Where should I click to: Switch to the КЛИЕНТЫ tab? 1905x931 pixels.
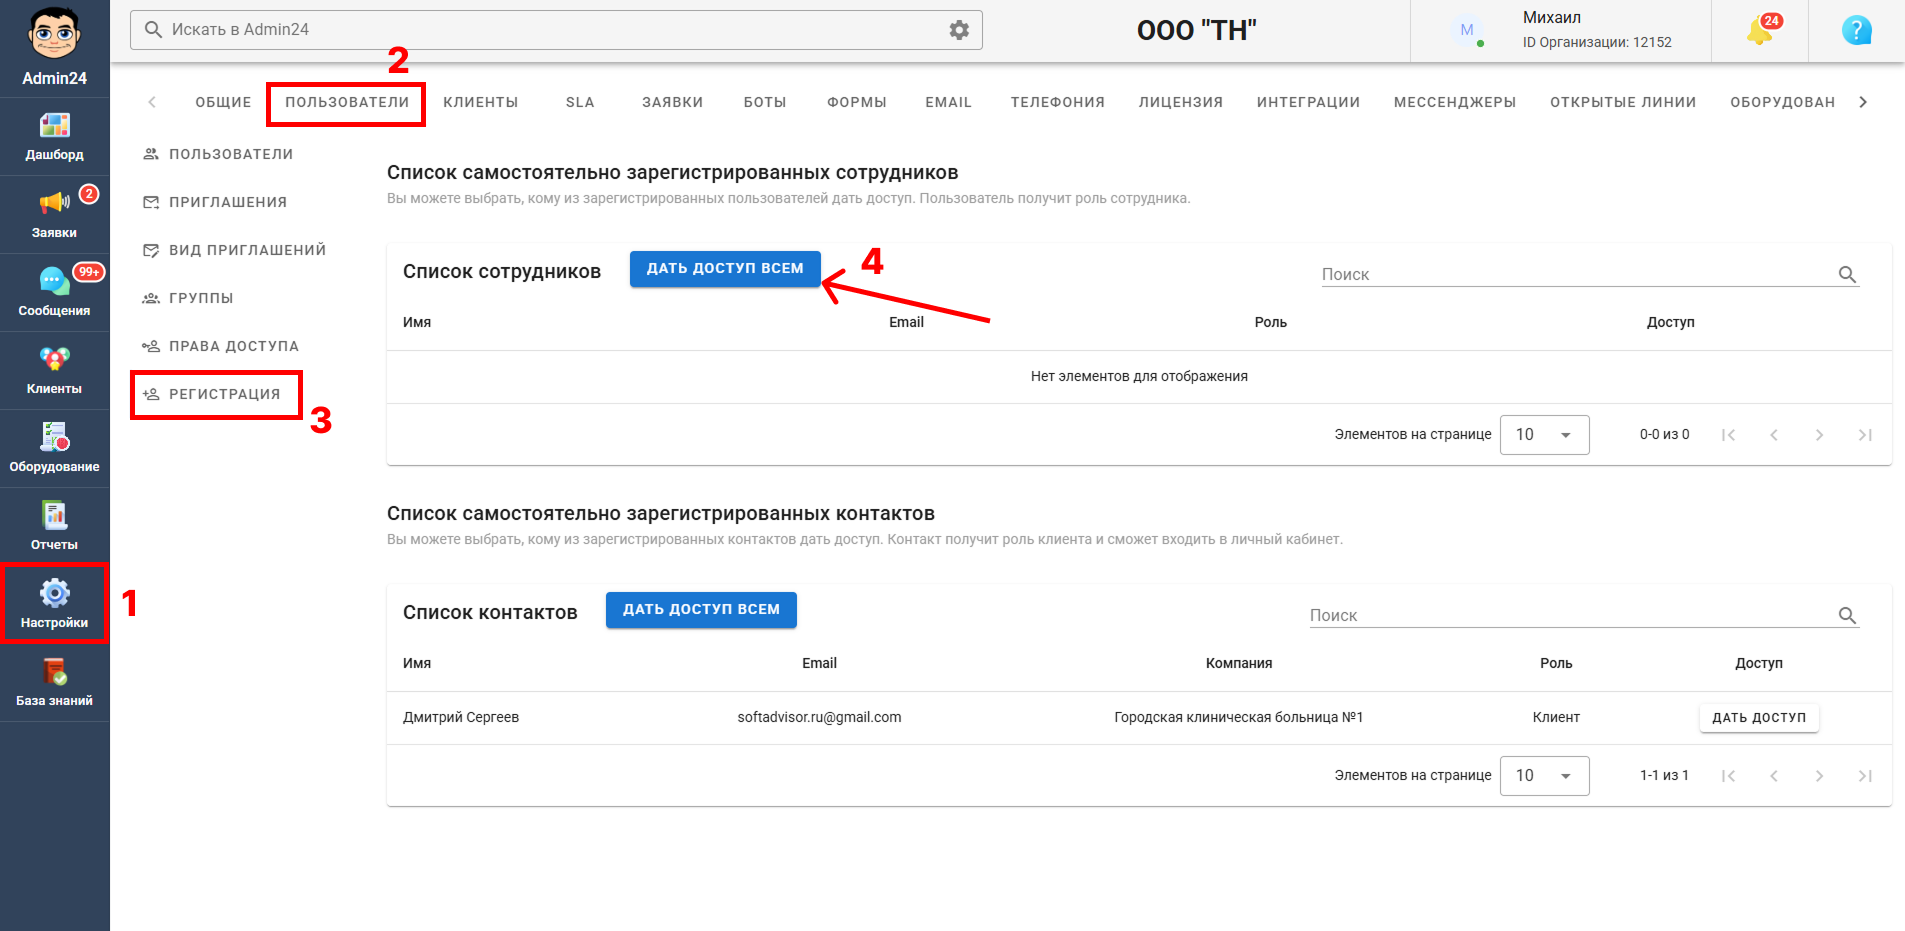[481, 102]
